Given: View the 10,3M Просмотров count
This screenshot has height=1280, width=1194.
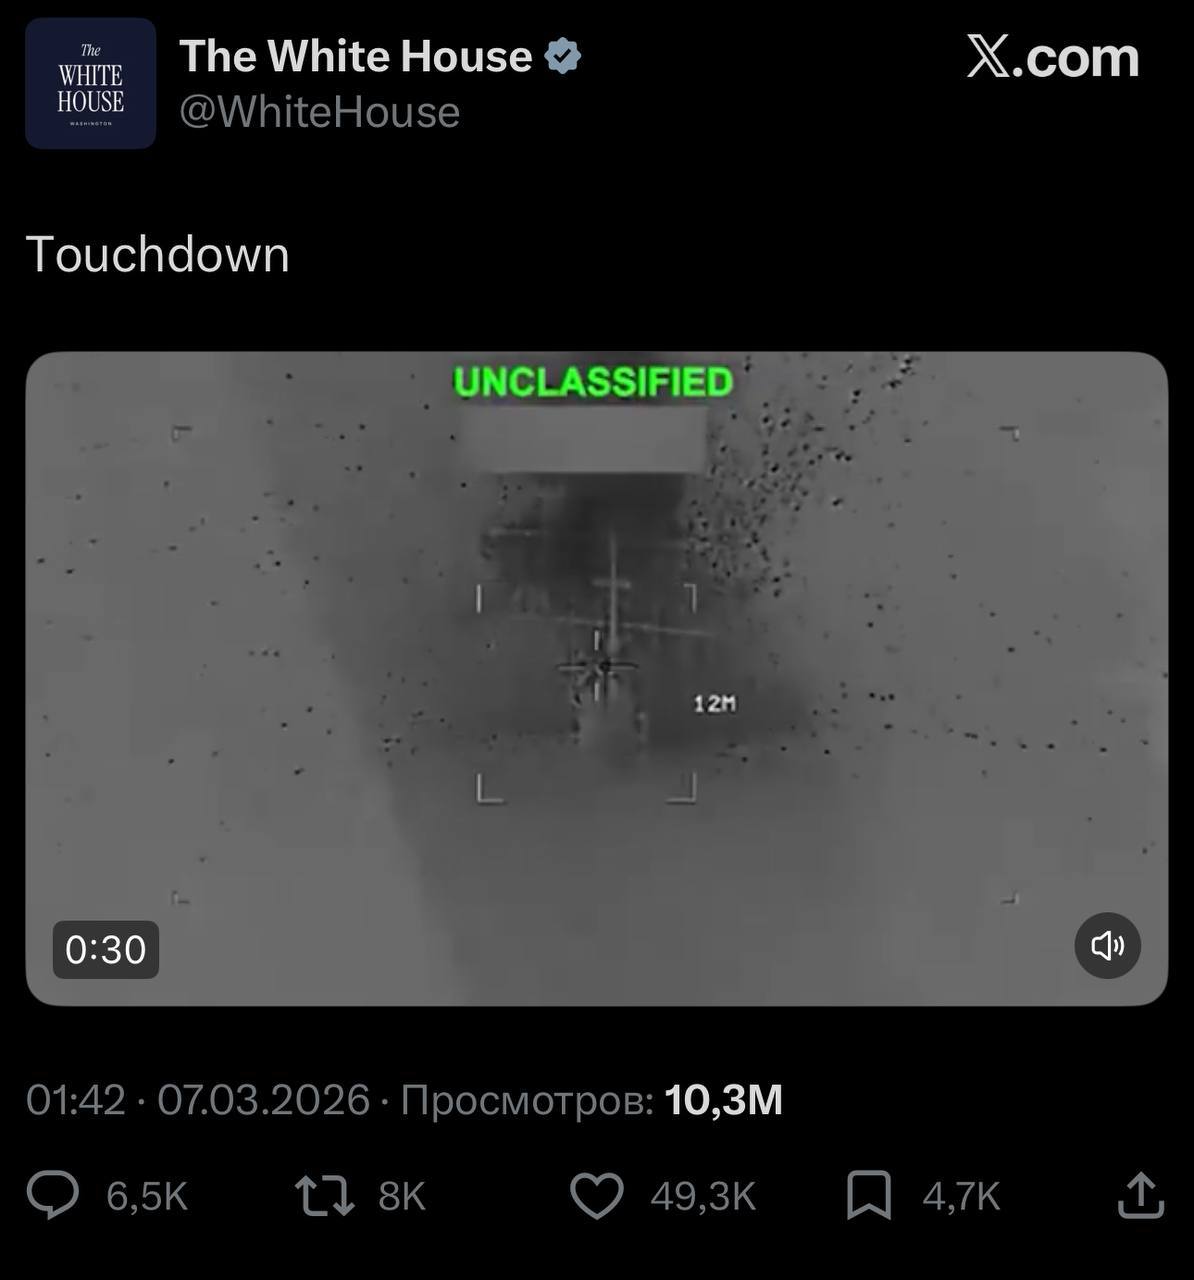Looking at the screenshot, I should coord(591,1100).
